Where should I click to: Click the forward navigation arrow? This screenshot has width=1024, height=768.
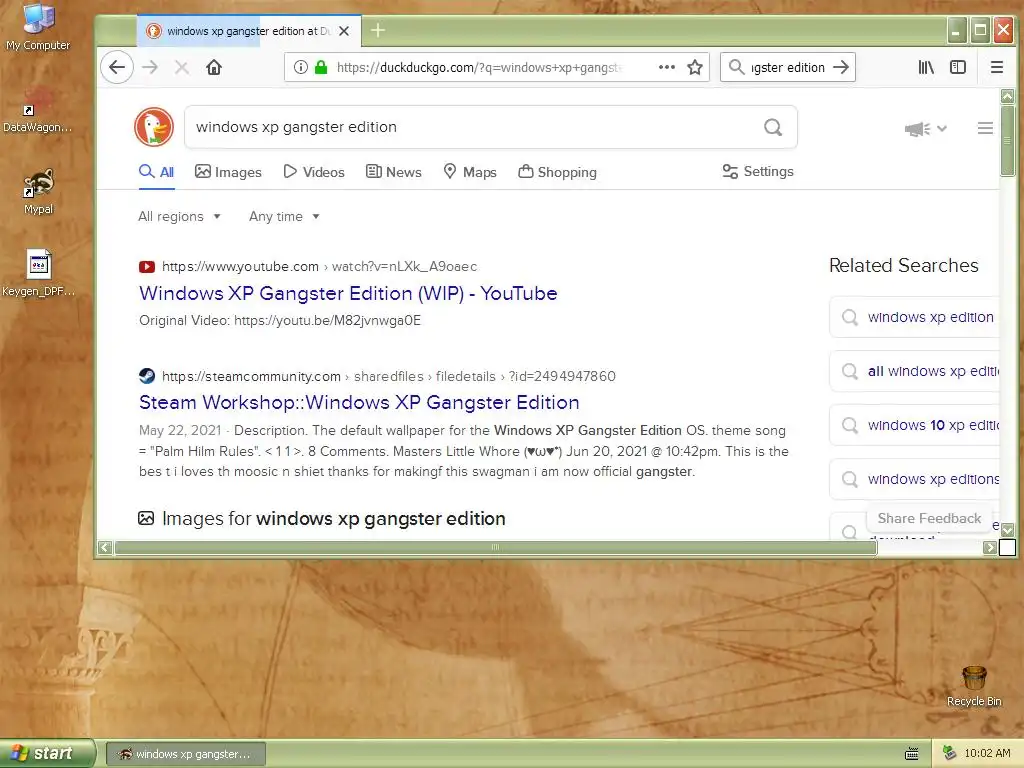tap(150, 67)
